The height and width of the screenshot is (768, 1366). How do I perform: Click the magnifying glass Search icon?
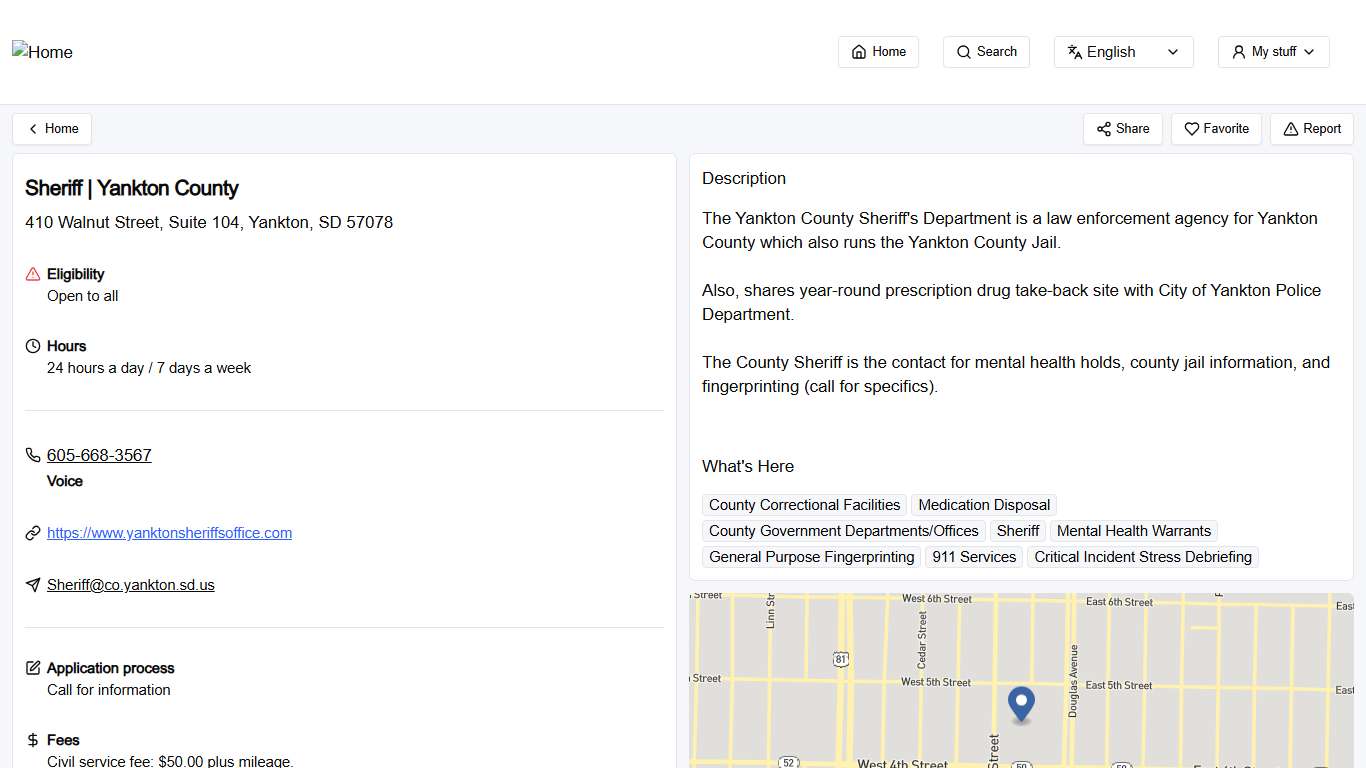963,51
